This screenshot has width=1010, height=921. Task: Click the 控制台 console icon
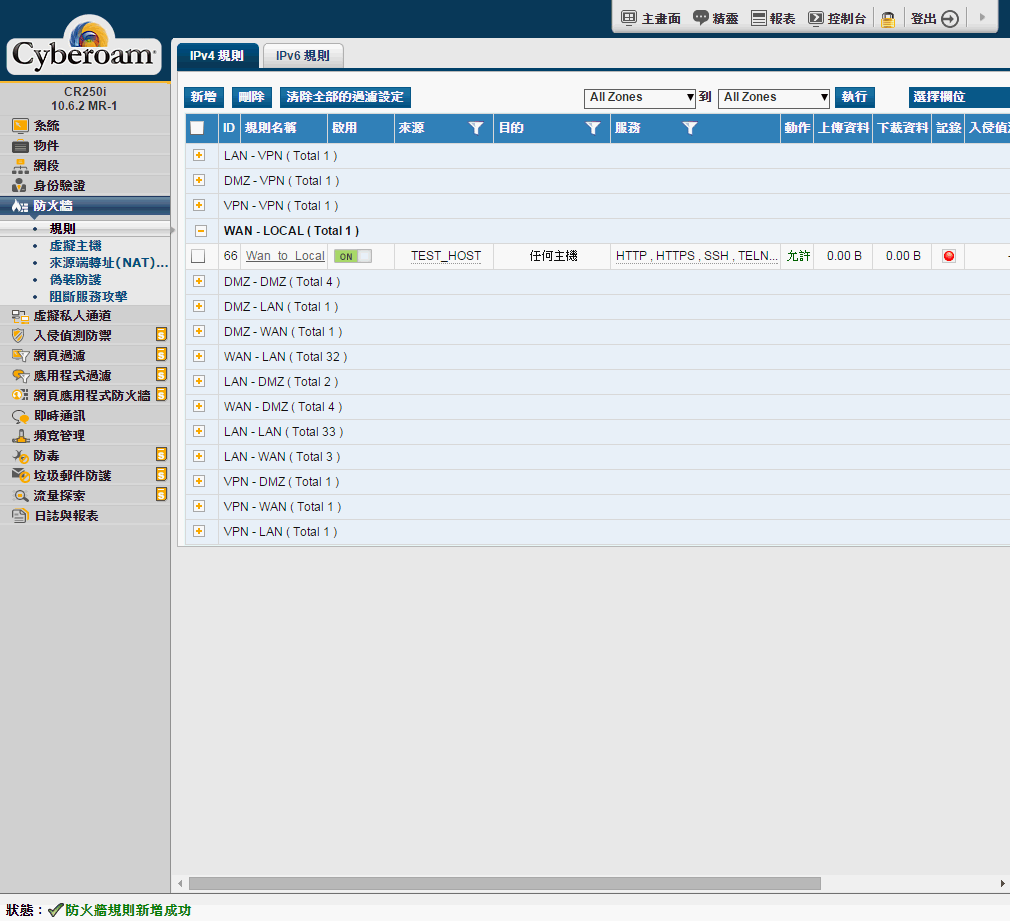pos(815,18)
